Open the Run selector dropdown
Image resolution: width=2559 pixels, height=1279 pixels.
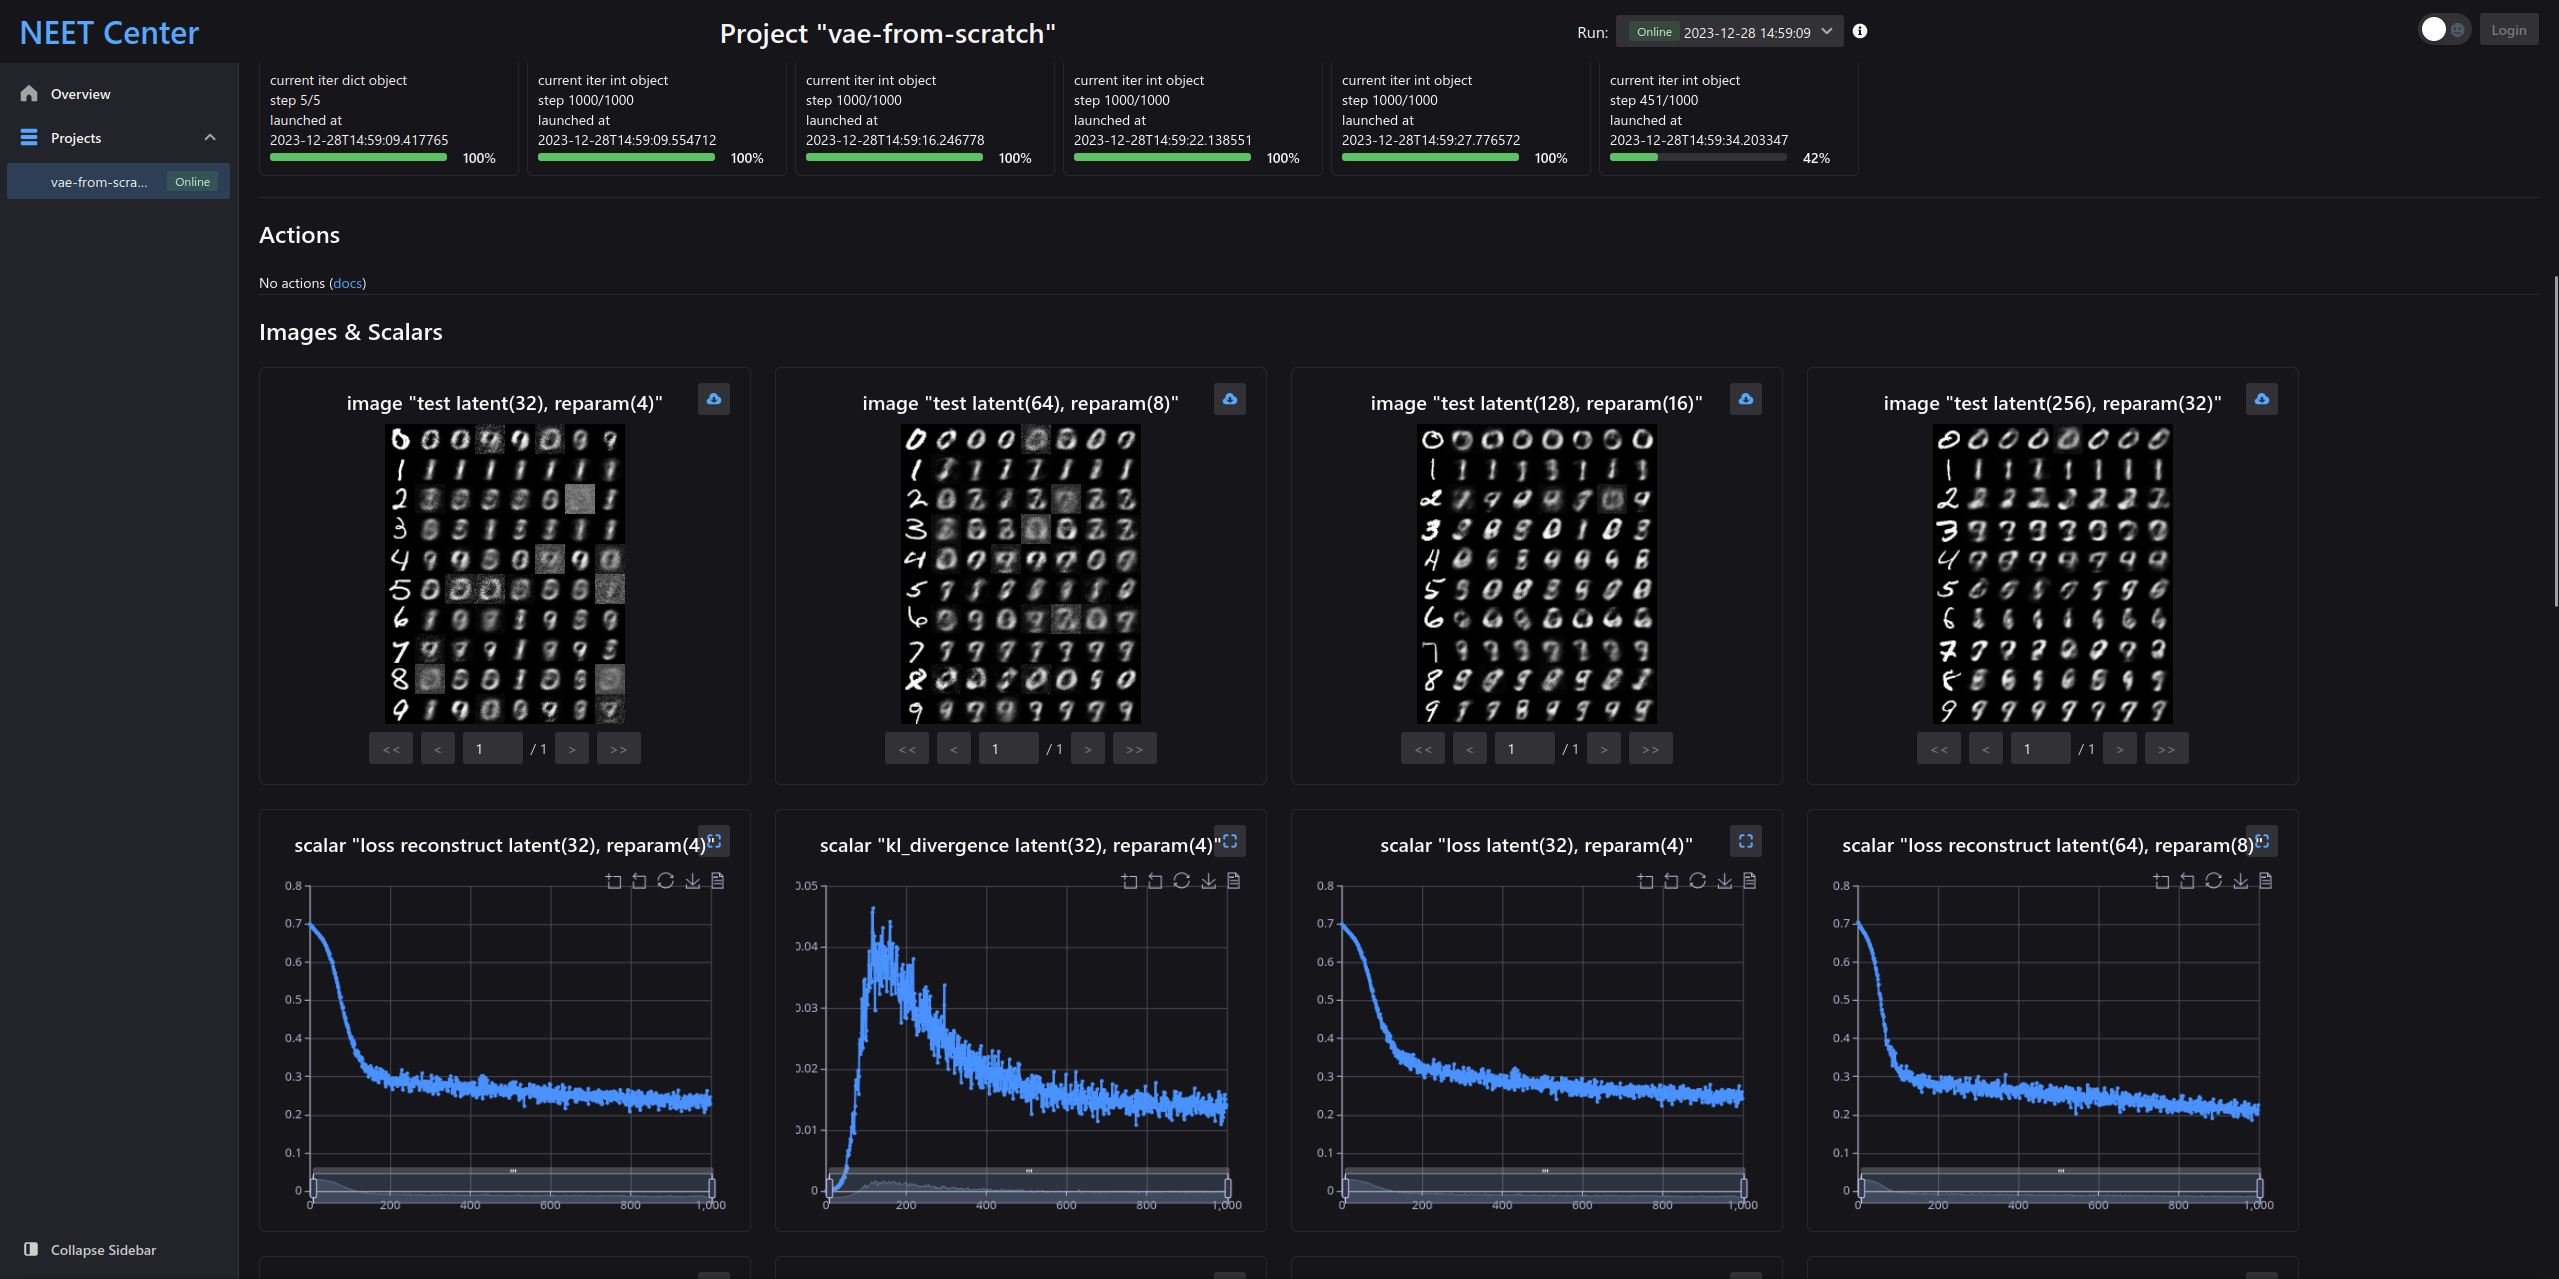(1730, 32)
